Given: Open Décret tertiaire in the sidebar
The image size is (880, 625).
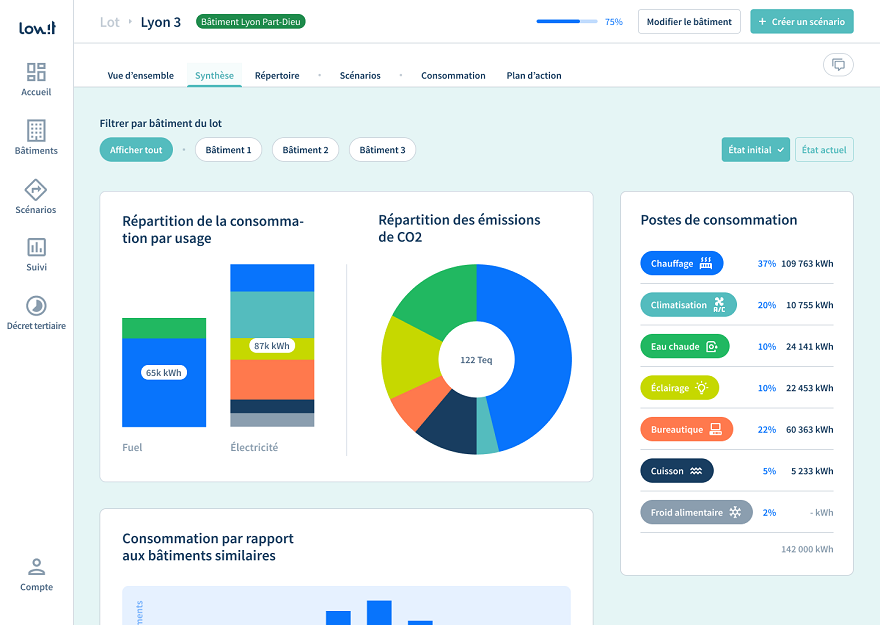Looking at the screenshot, I should click(36, 313).
